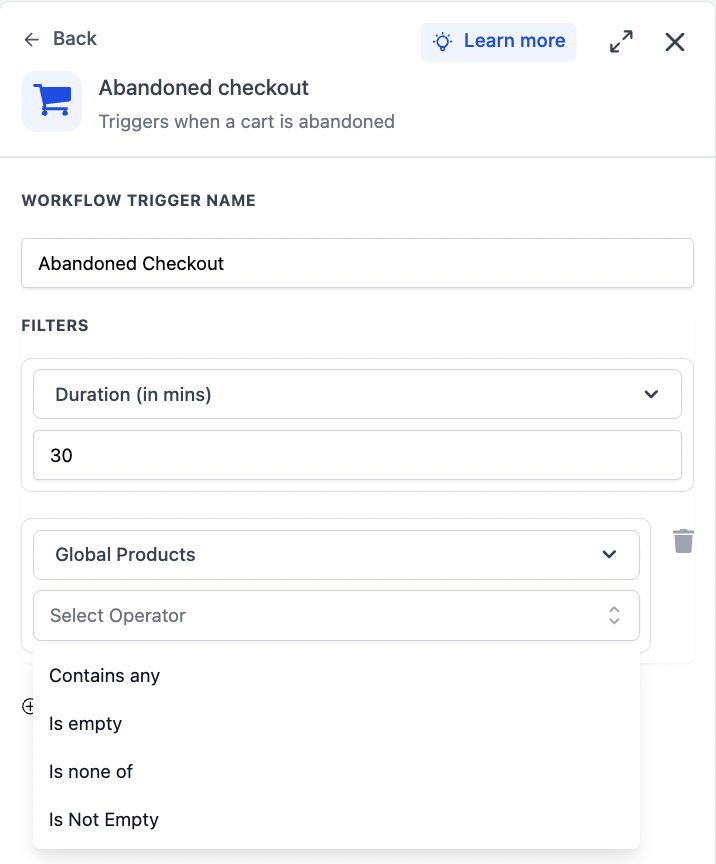Click the plus circle add filter icon
The width and height of the screenshot is (716, 864).
(x=28, y=706)
